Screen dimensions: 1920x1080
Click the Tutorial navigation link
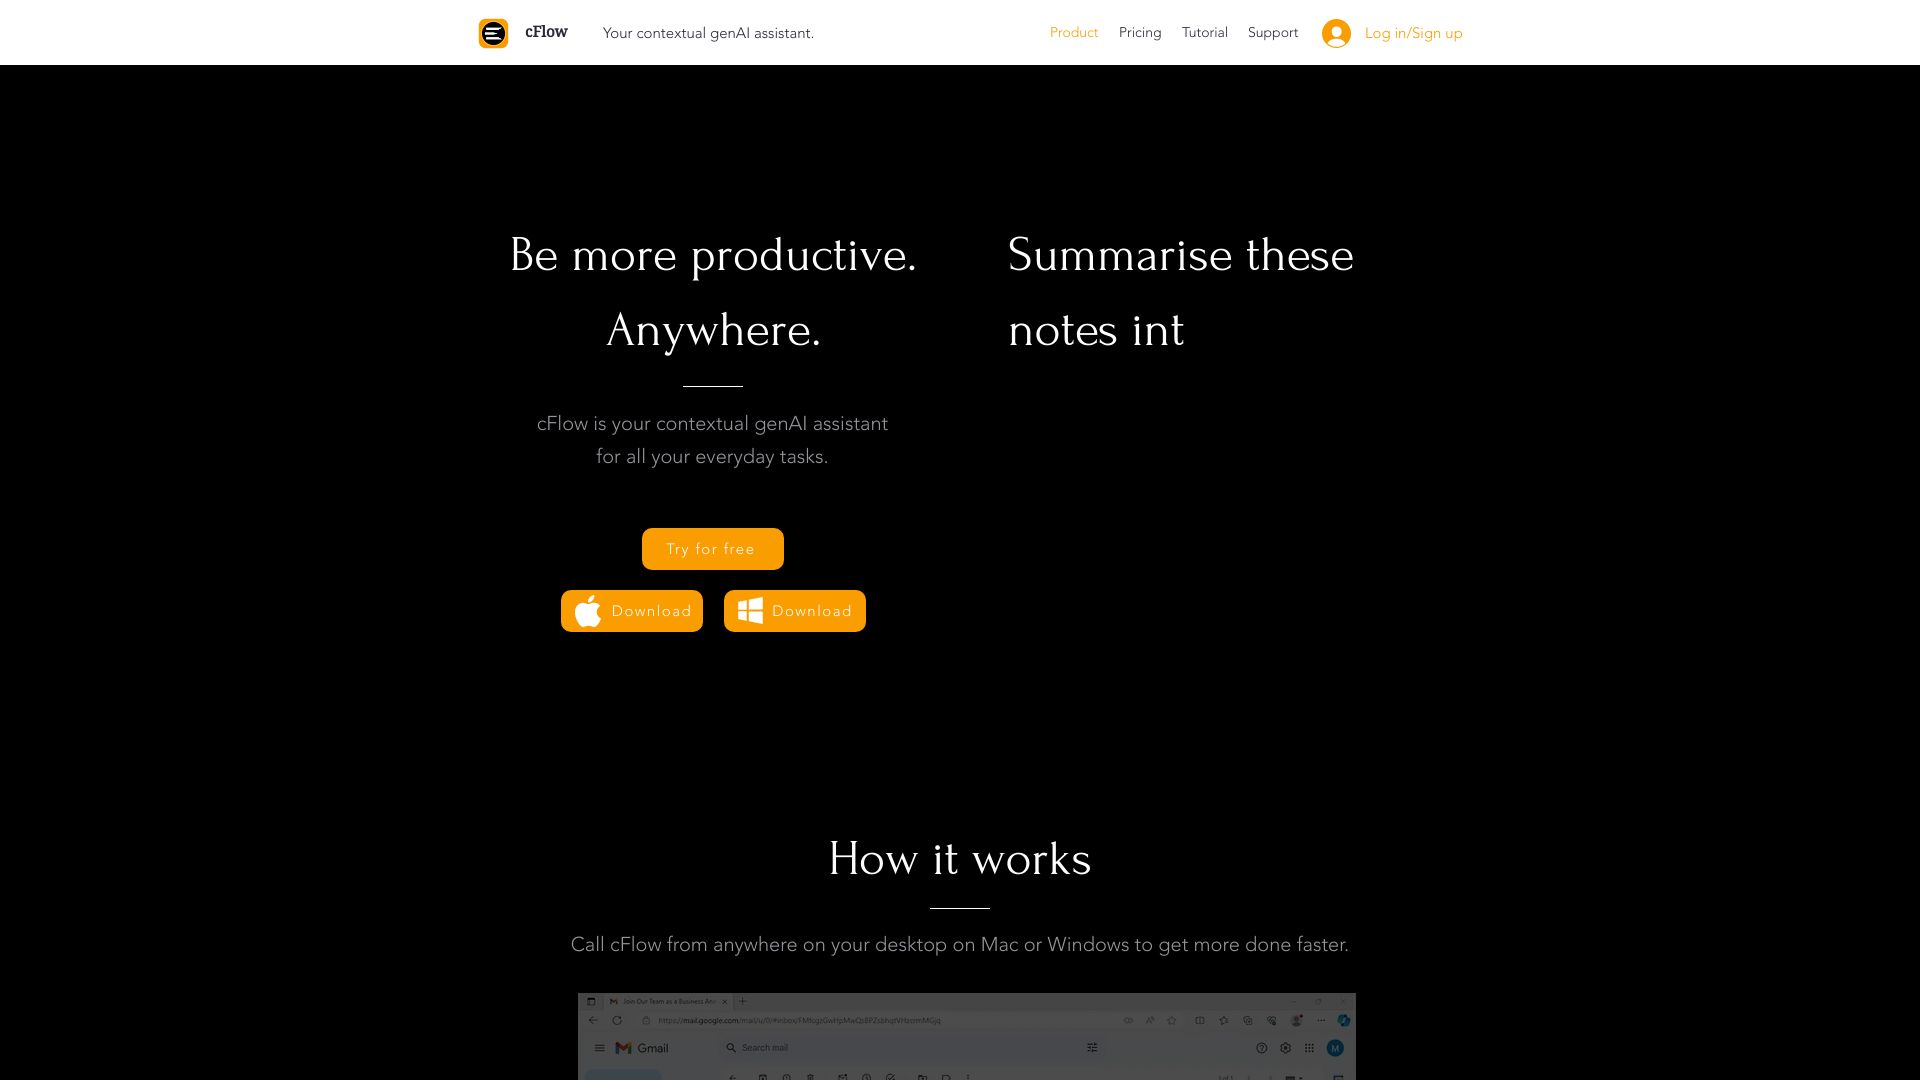1204,32
